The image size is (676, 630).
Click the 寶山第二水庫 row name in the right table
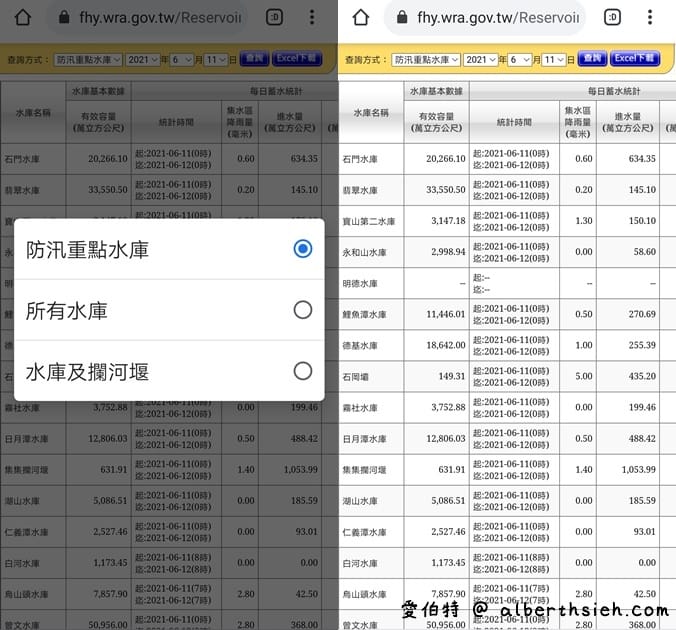pyautogui.click(x=369, y=221)
